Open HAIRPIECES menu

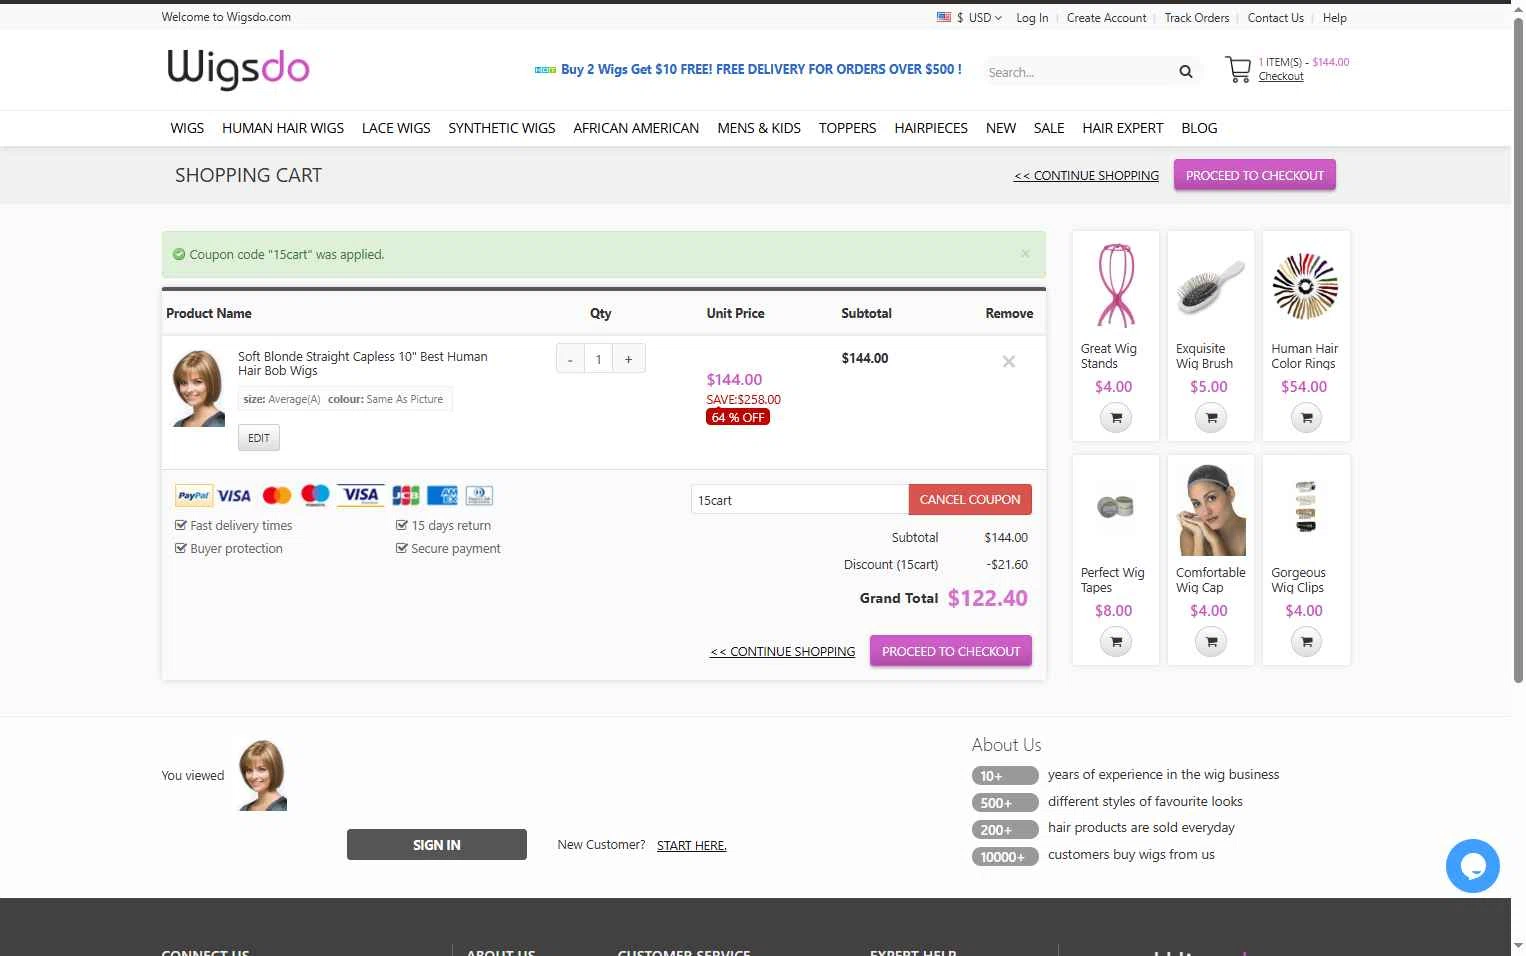point(931,128)
